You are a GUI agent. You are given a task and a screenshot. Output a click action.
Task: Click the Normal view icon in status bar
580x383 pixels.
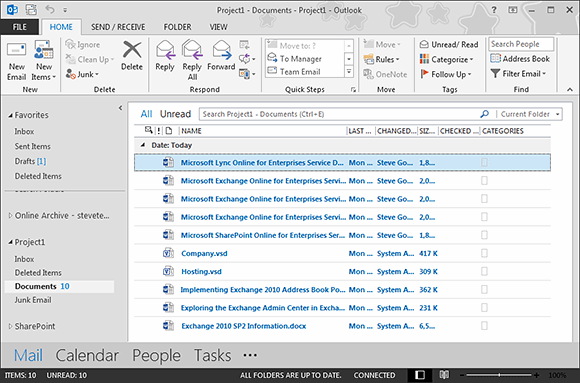420,375
